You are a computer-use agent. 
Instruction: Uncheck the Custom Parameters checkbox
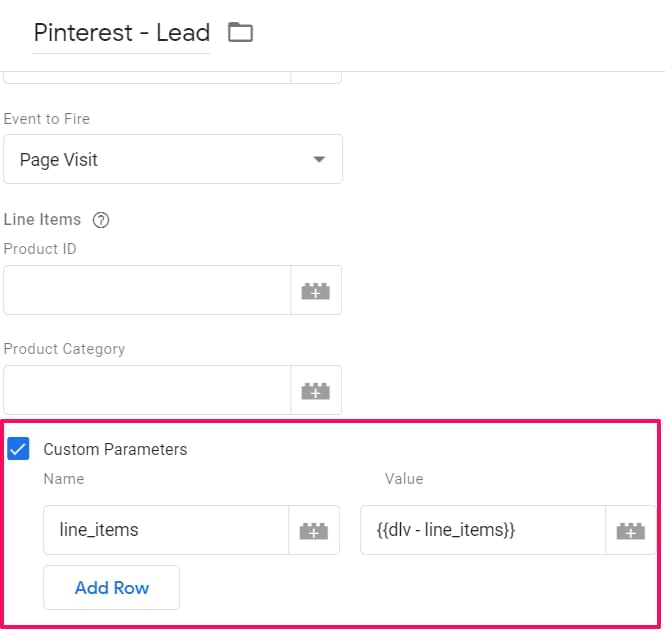click(x=18, y=449)
